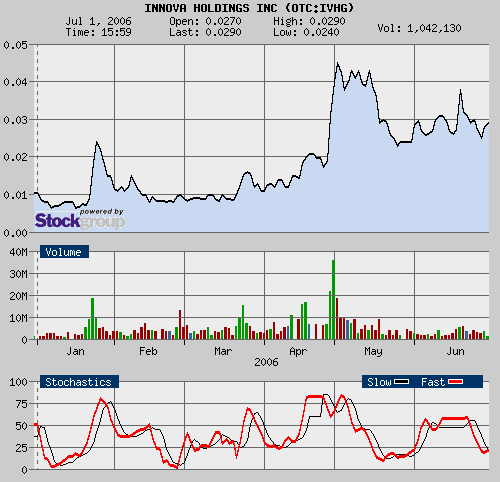This screenshot has width=500, height=482.
Task: Click the Stochastics panel label
Action: tap(79, 382)
